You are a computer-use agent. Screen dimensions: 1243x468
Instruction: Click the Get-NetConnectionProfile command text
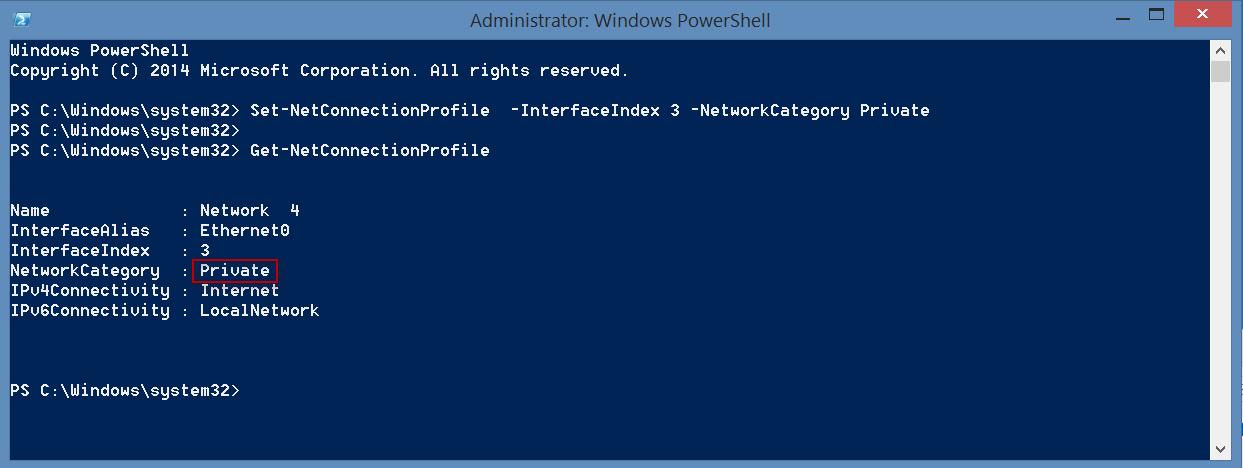point(370,151)
